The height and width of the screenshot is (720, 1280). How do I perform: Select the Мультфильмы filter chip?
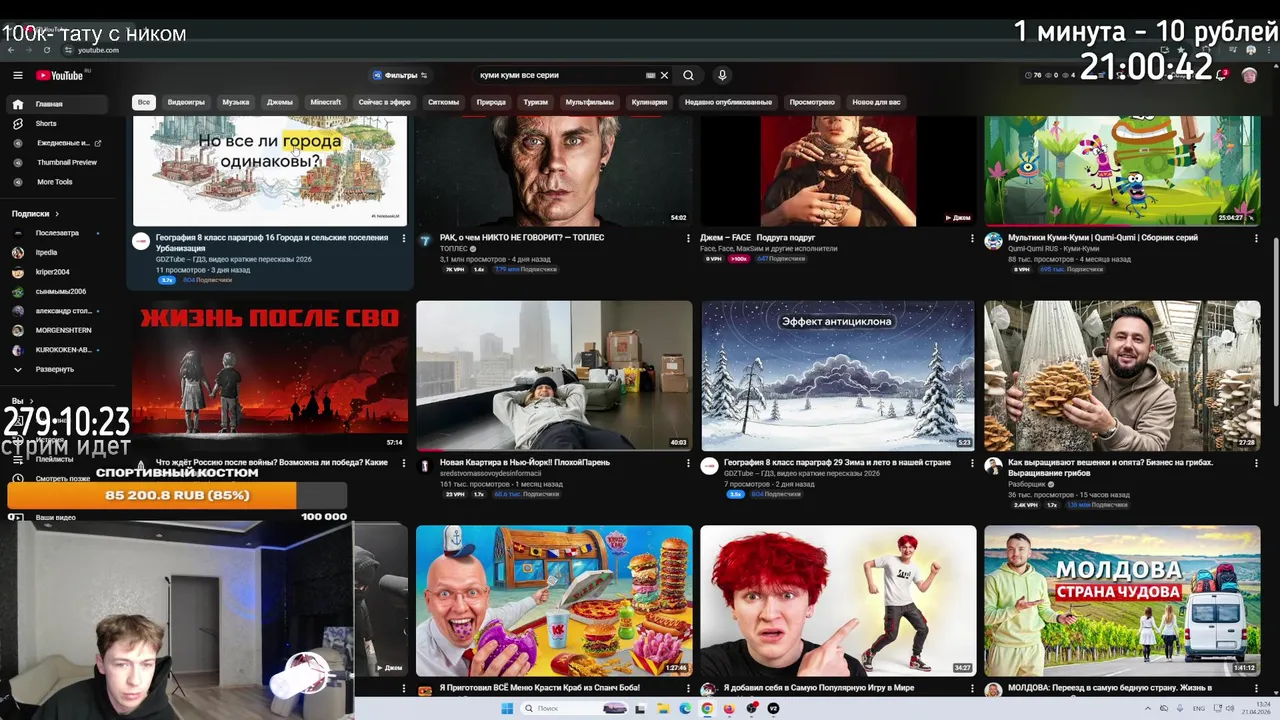pyautogui.click(x=589, y=102)
